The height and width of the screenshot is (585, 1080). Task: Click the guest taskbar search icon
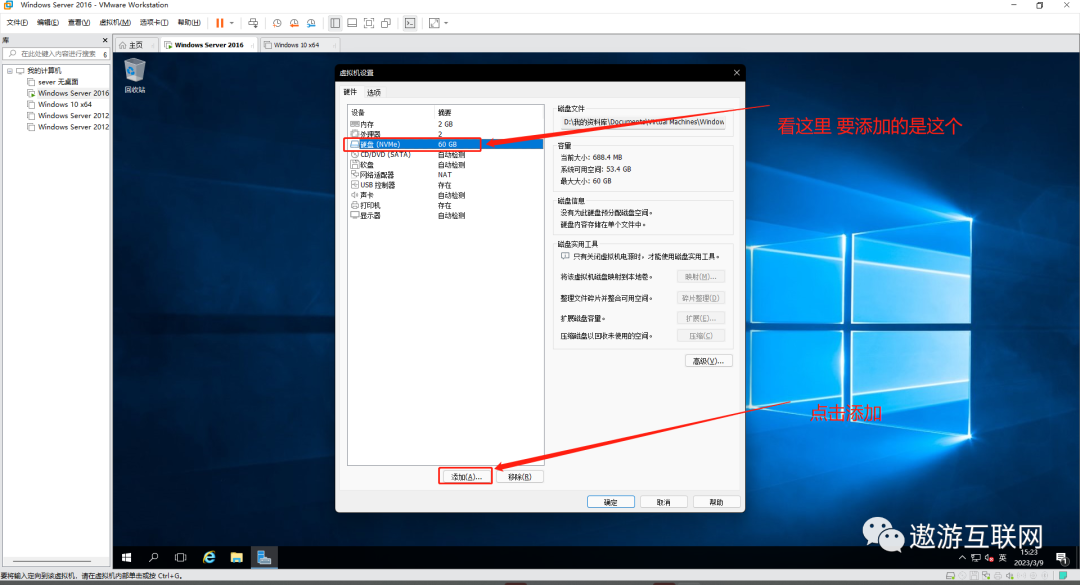[154, 557]
